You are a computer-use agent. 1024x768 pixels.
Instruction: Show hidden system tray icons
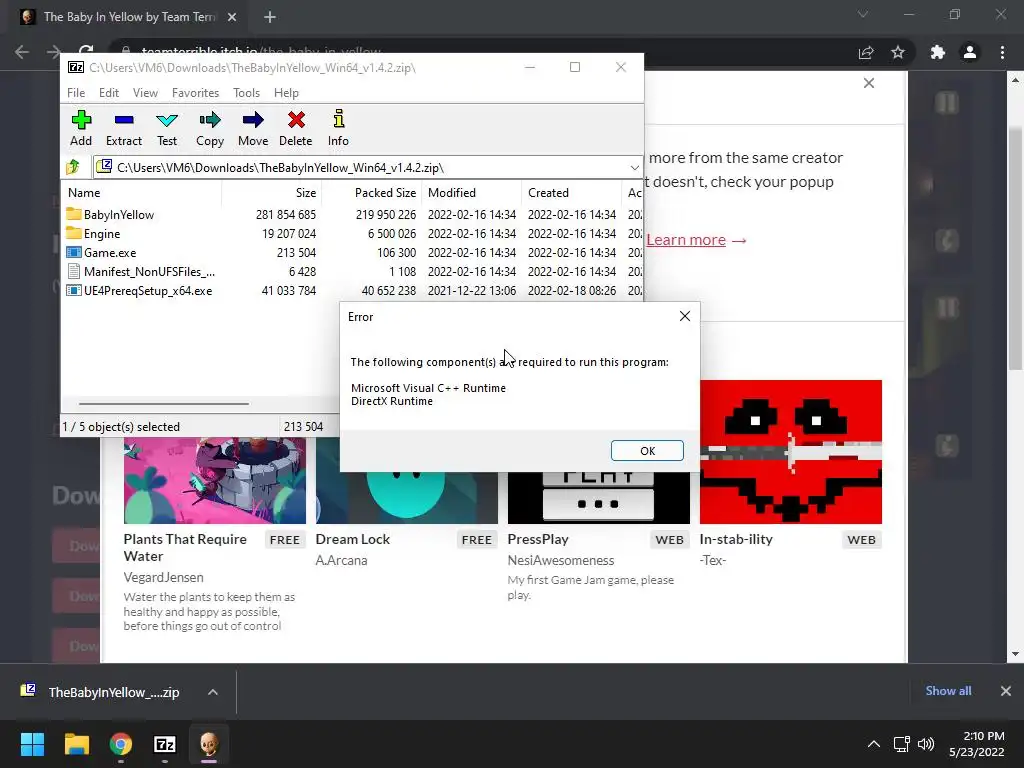[873, 744]
